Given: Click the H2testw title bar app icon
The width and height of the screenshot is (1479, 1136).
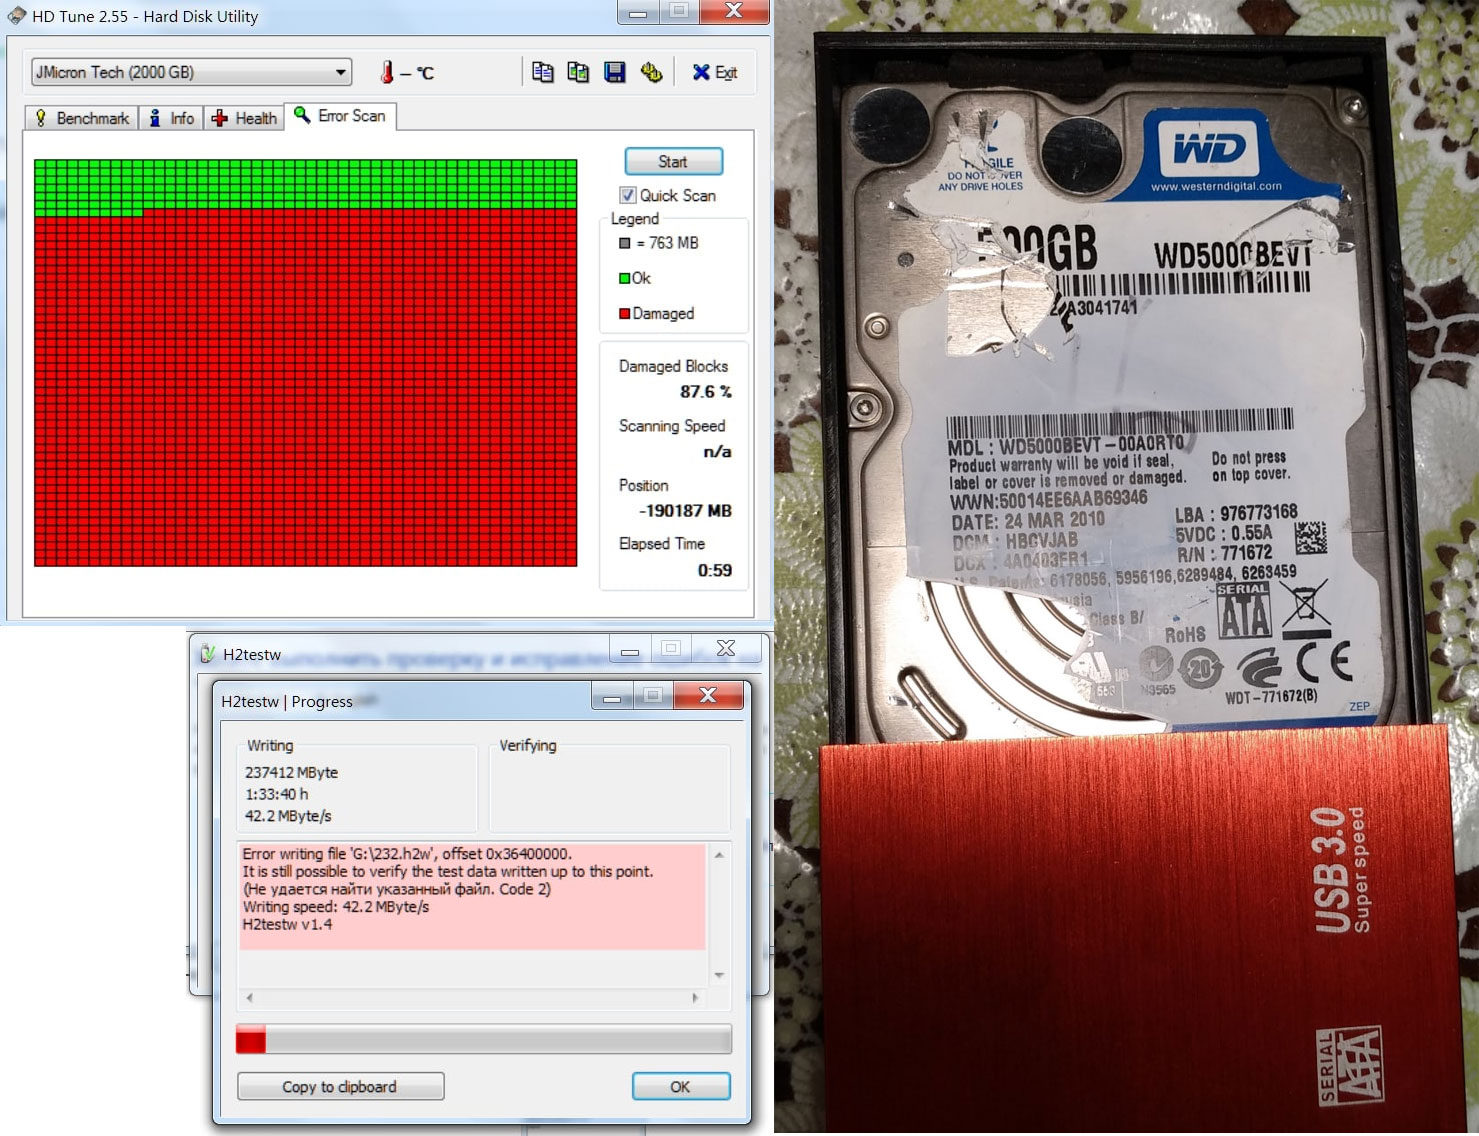Looking at the screenshot, I should coord(208,654).
